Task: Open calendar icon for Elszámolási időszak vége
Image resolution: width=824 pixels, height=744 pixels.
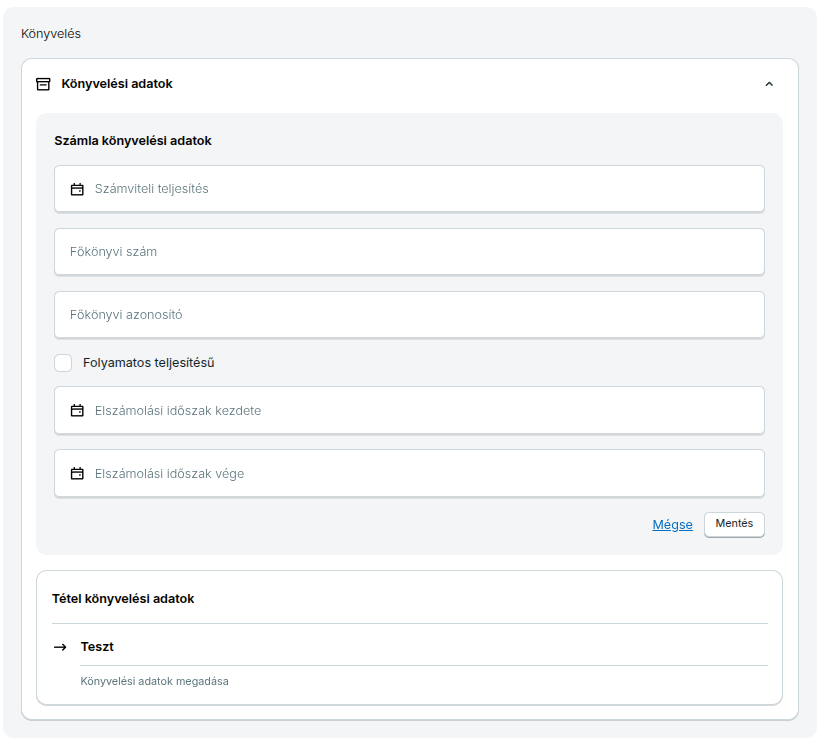Action: tap(77, 474)
